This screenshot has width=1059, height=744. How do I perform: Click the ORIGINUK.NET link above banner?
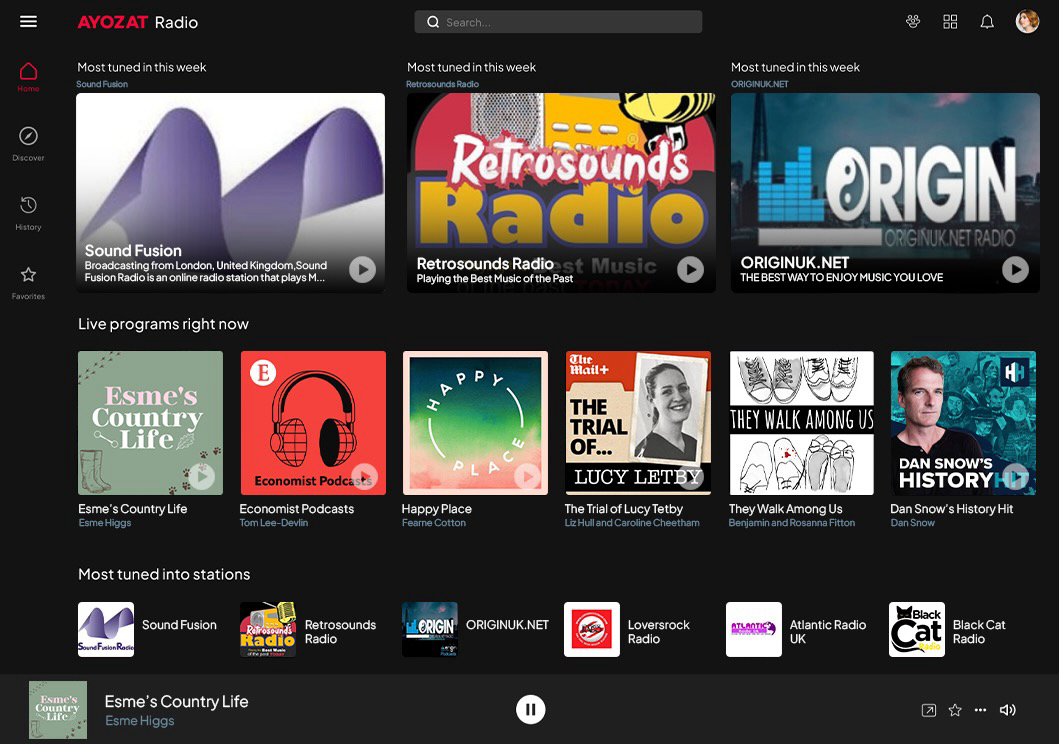tap(760, 84)
